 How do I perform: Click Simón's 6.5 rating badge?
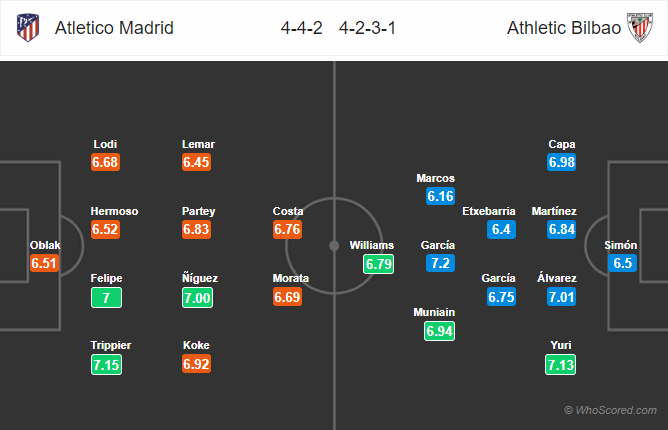tap(622, 263)
